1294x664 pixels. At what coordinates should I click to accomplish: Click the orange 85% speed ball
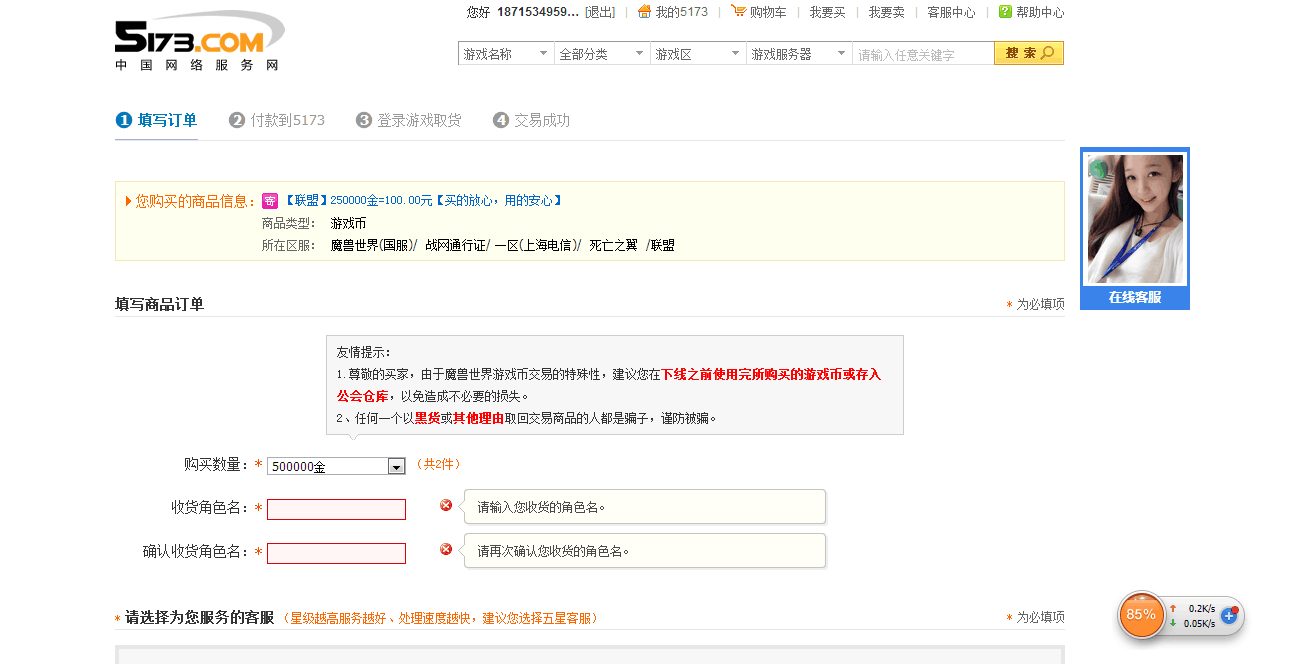1141,615
